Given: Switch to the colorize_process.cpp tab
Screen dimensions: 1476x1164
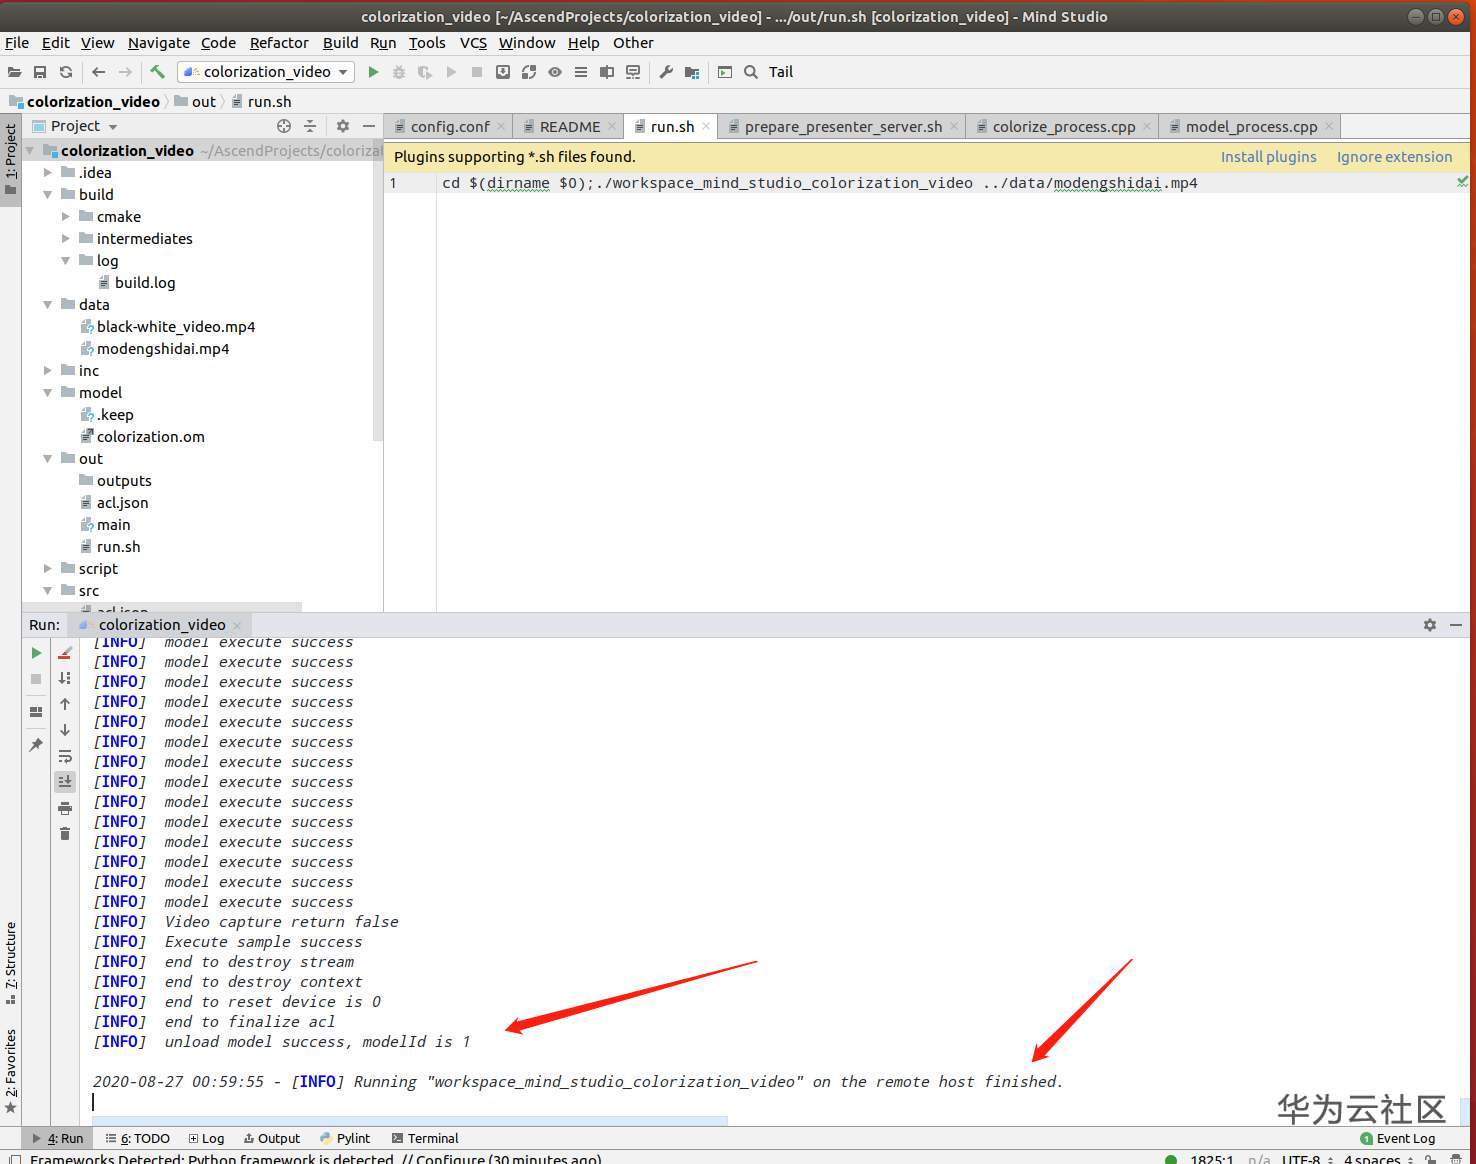Looking at the screenshot, I should [1064, 127].
